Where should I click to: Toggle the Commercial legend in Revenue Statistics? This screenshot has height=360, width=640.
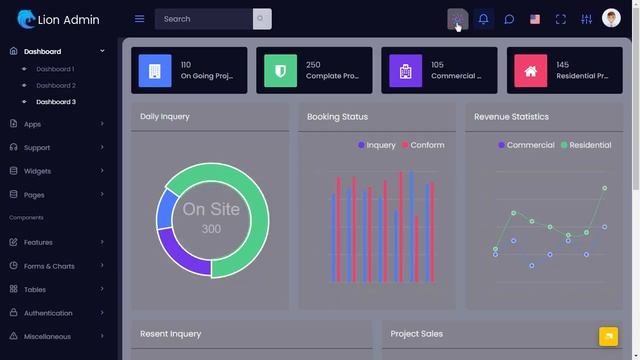pos(527,145)
